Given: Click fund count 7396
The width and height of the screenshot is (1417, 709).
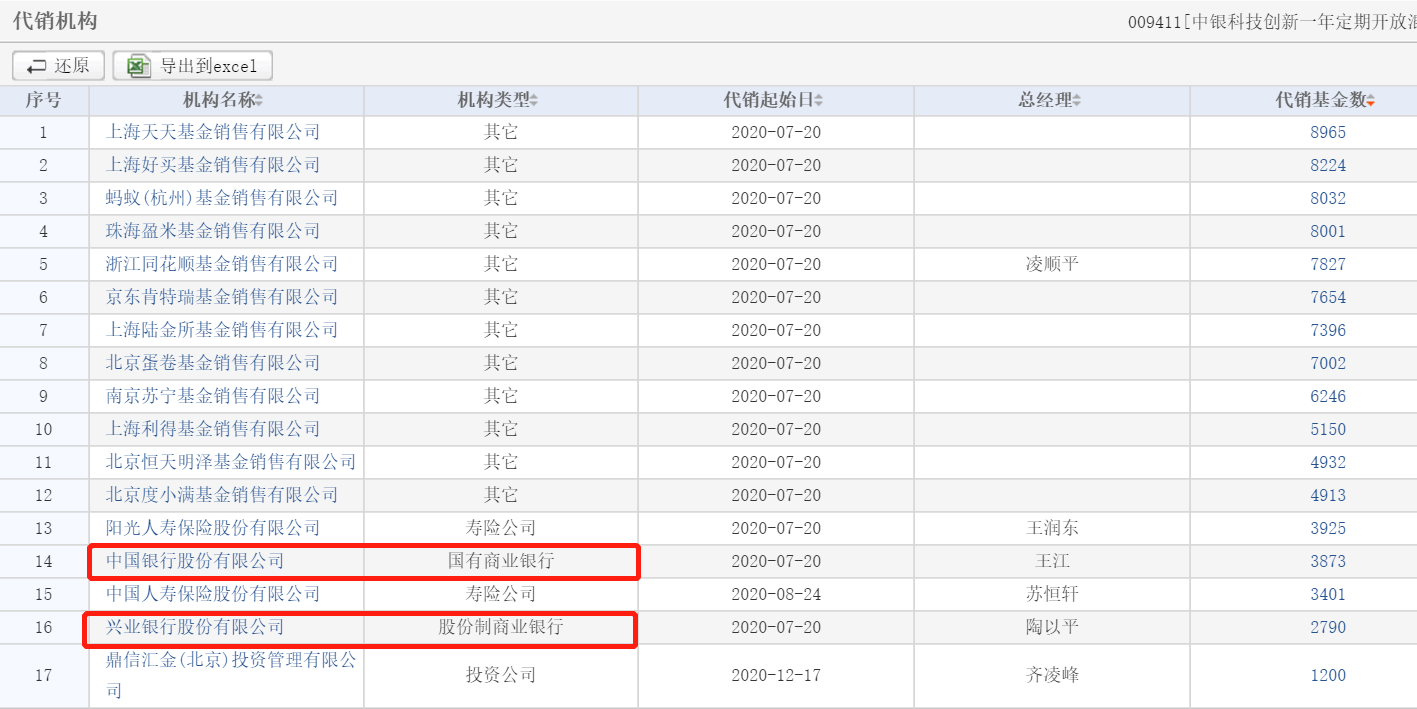Looking at the screenshot, I should [x=1328, y=330].
